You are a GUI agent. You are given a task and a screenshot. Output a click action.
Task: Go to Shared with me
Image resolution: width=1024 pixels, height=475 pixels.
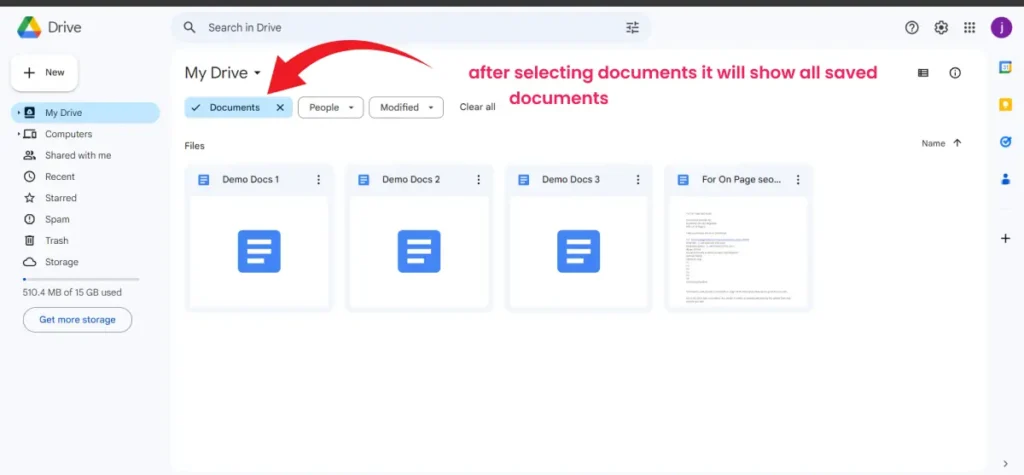pos(77,155)
